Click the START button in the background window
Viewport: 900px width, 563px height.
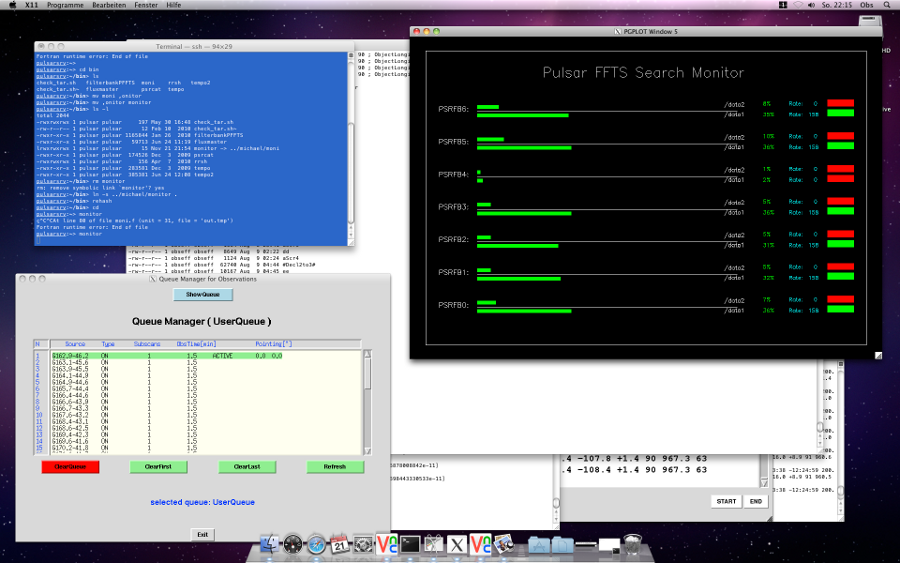coord(726,501)
